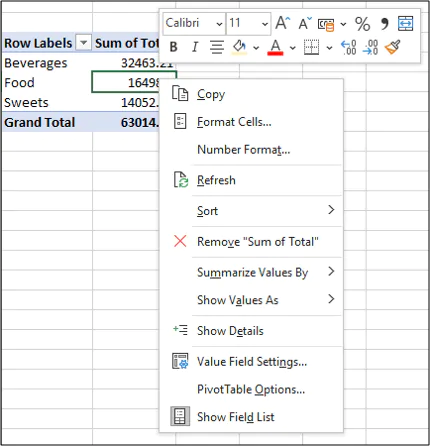Expand Show Values As submenu
The height and width of the screenshot is (446, 430).
click(x=252, y=300)
